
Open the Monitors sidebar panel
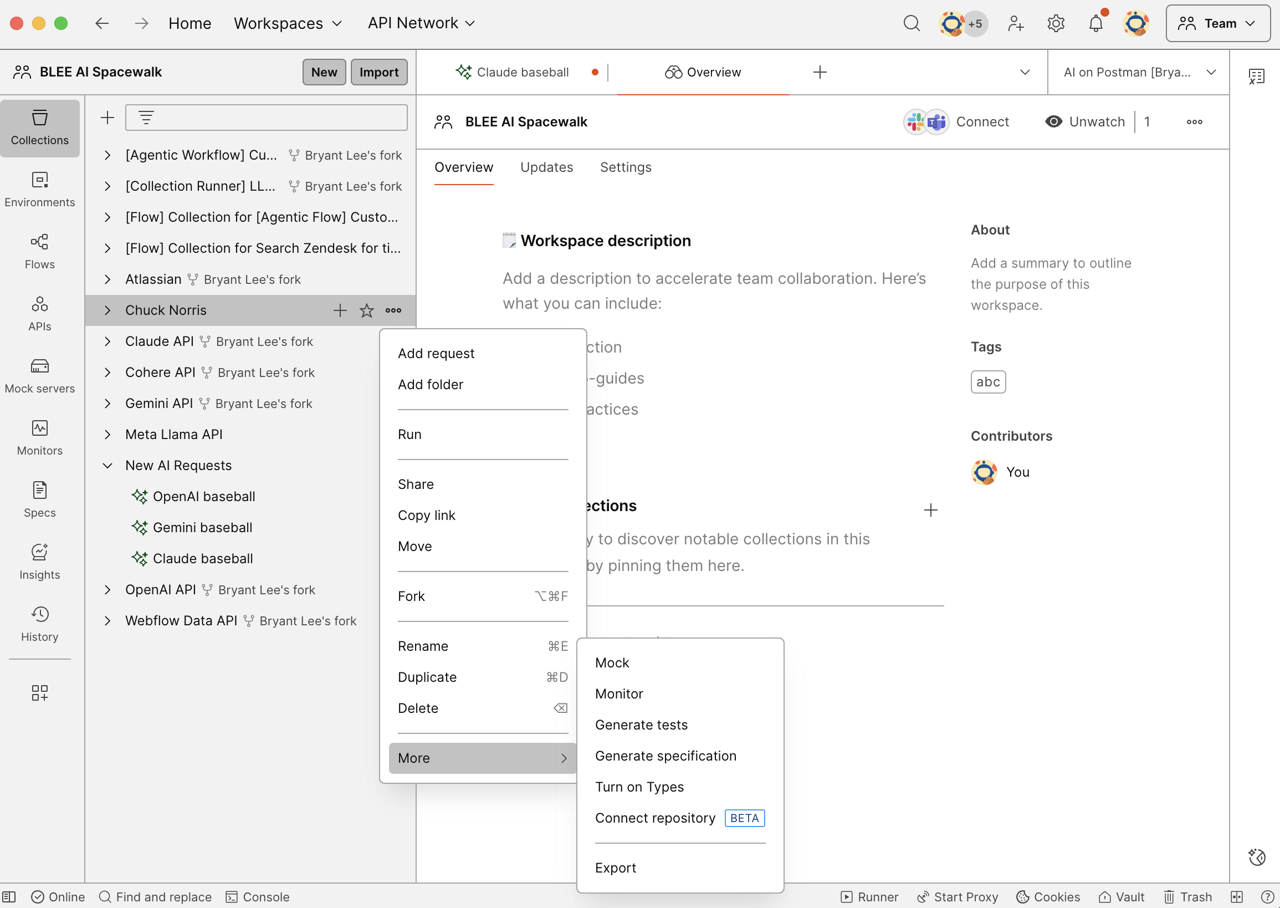pos(40,437)
